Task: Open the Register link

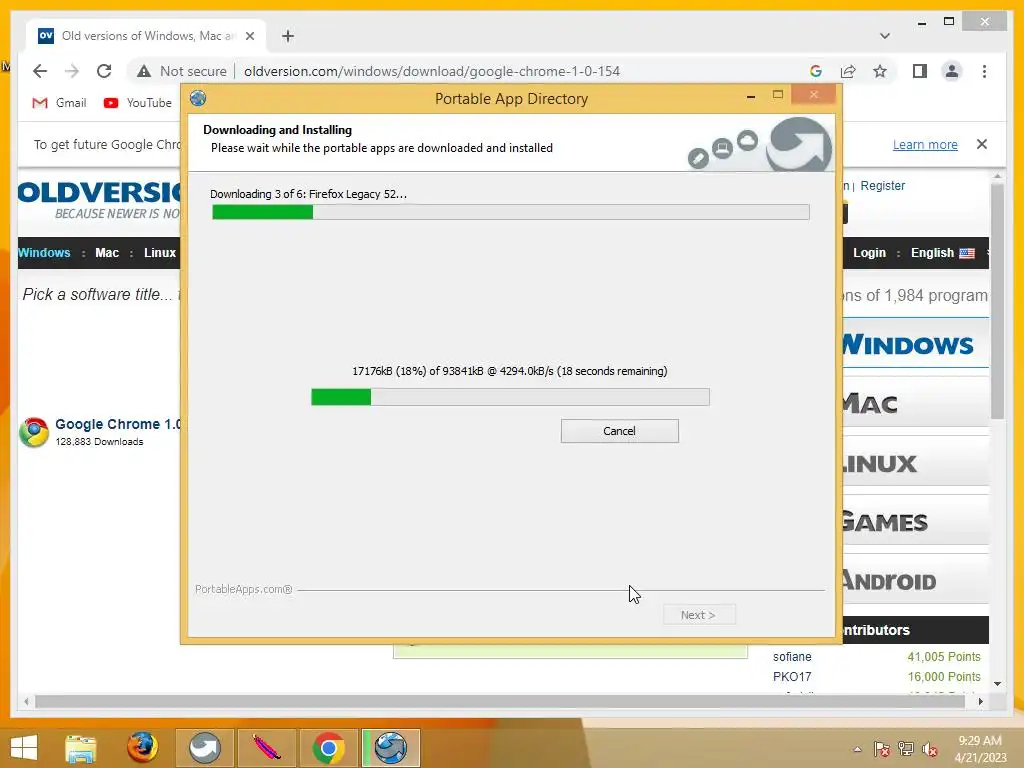Action: point(882,185)
